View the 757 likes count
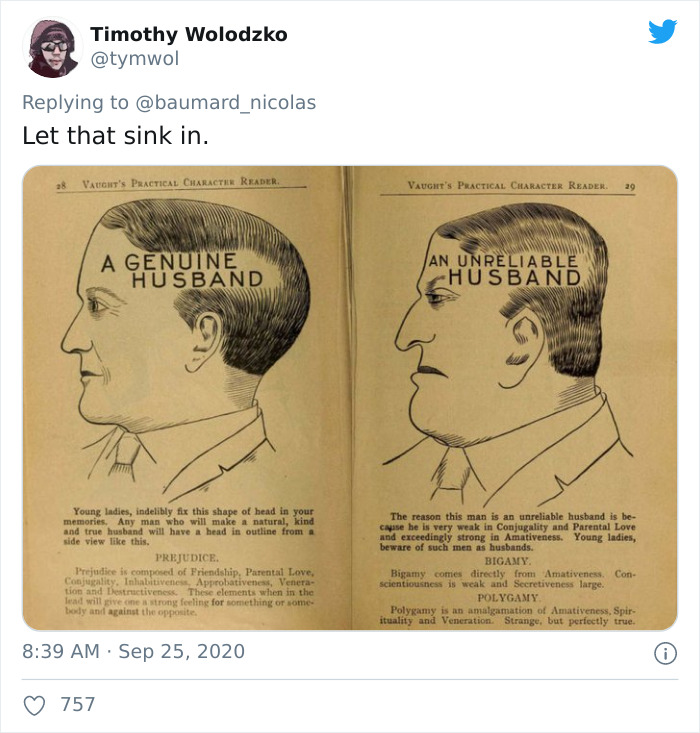This screenshot has height=733, width=700. click(x=78, y=704)
